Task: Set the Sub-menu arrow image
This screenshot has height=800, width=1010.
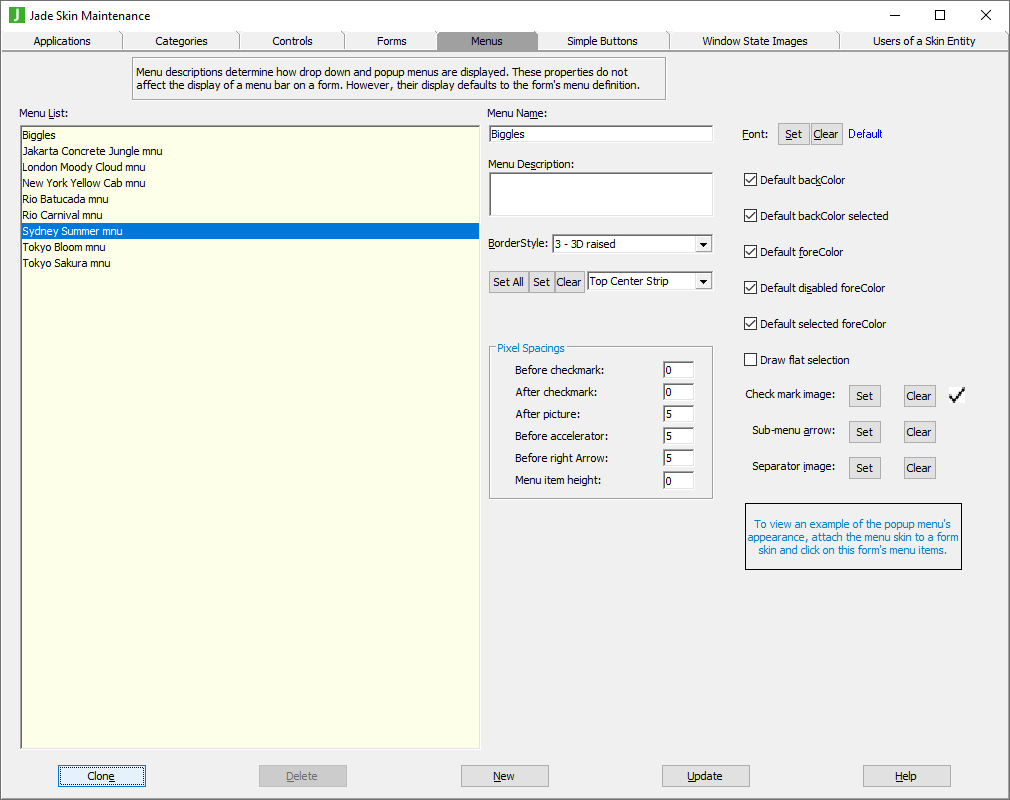Action: point(865,432)
